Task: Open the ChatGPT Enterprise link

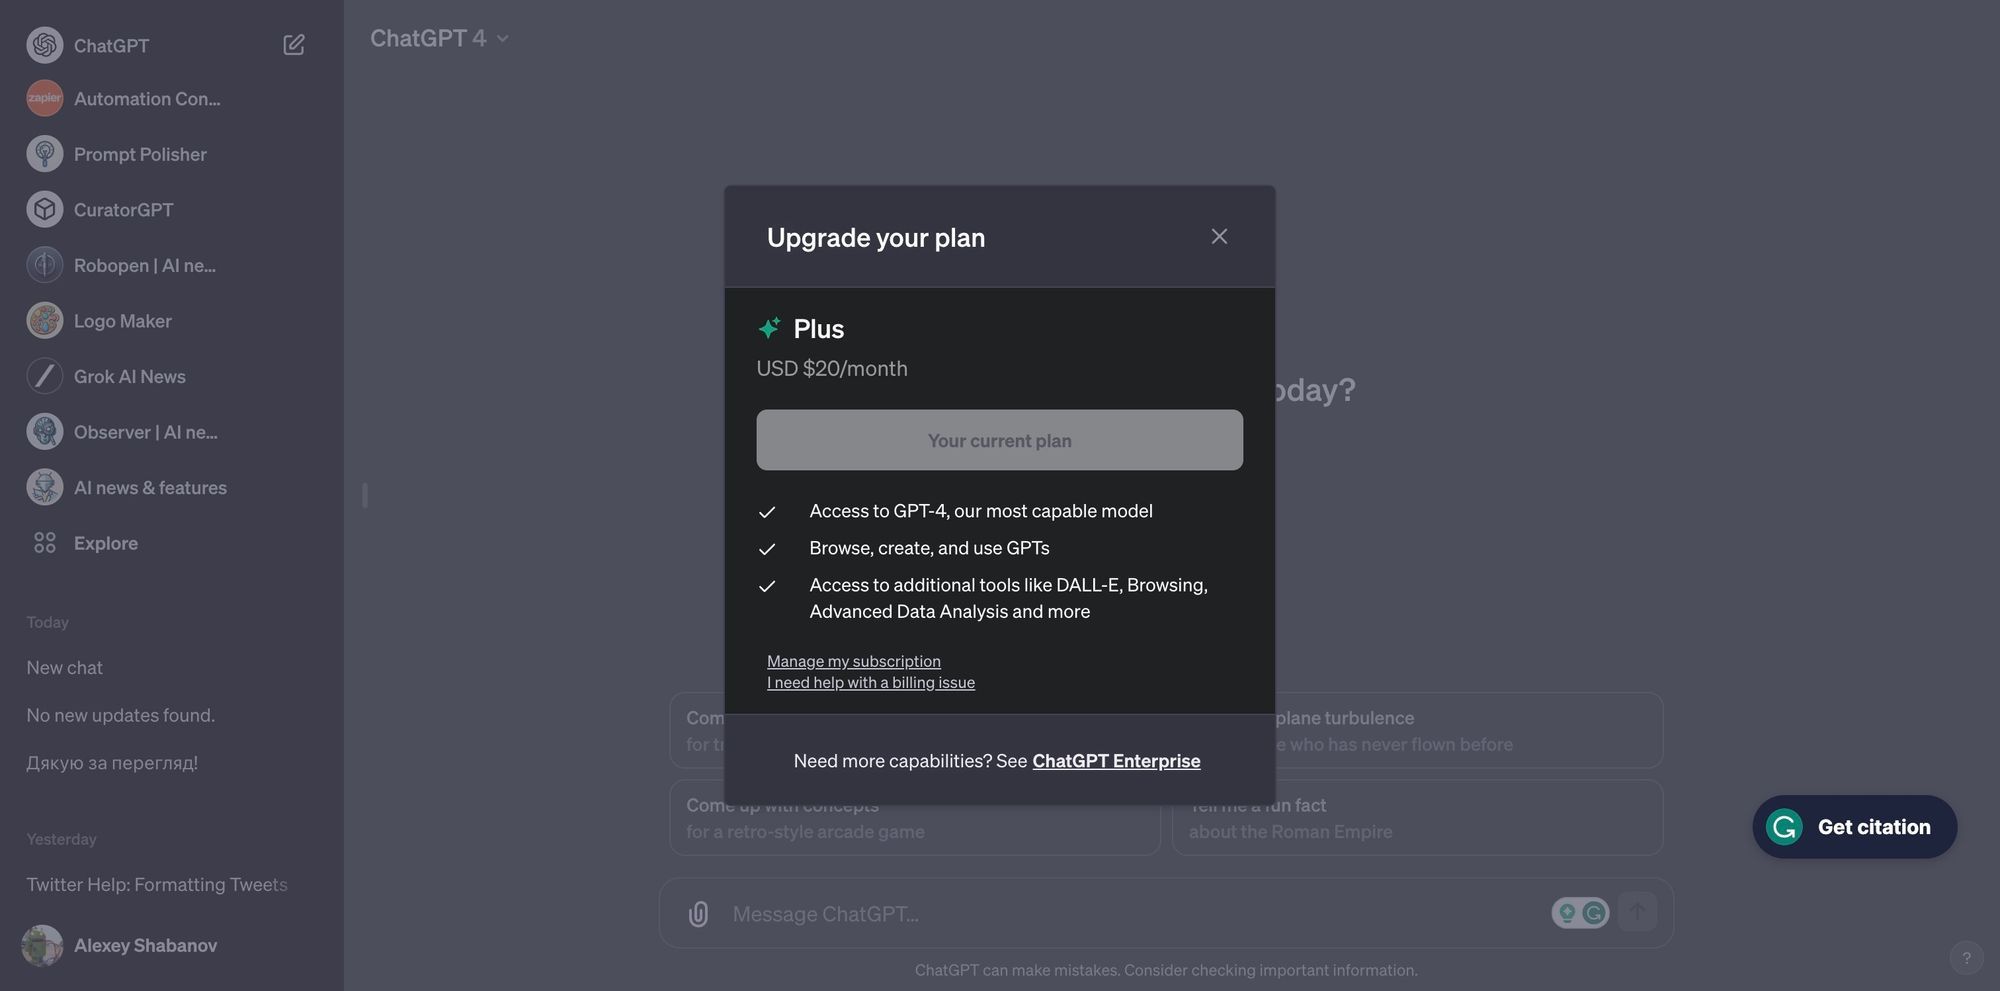Action: tap(1116, 760)
